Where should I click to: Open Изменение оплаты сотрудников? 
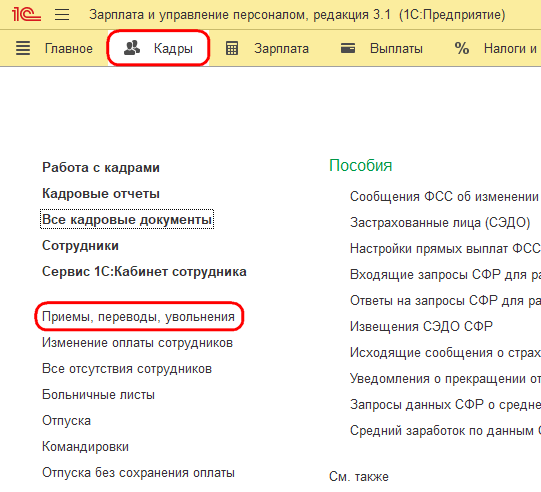pos(137,343)
